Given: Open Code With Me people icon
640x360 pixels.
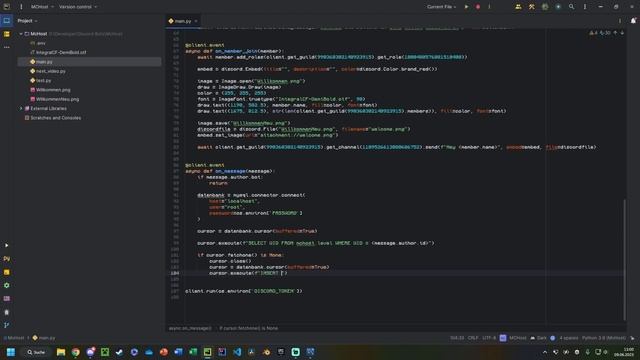Looking at the screenshot, I should [x=518, y=7].
